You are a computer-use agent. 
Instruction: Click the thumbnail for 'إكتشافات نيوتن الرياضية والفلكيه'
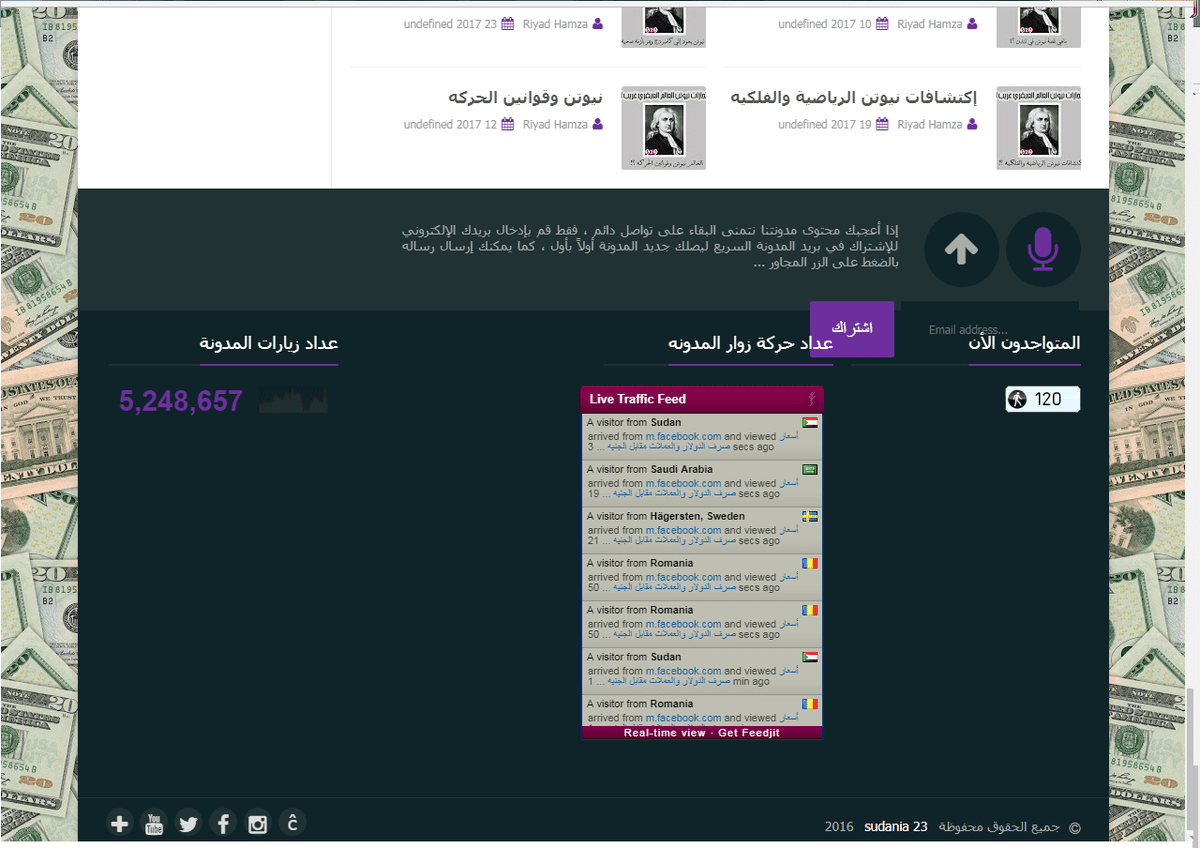point(1039,128)
